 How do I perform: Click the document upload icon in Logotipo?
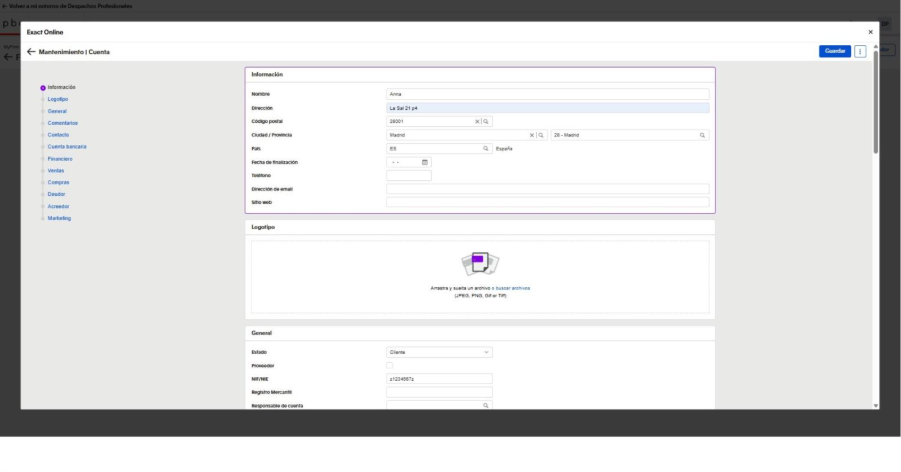pyautogui.click(x=480, y=263)
